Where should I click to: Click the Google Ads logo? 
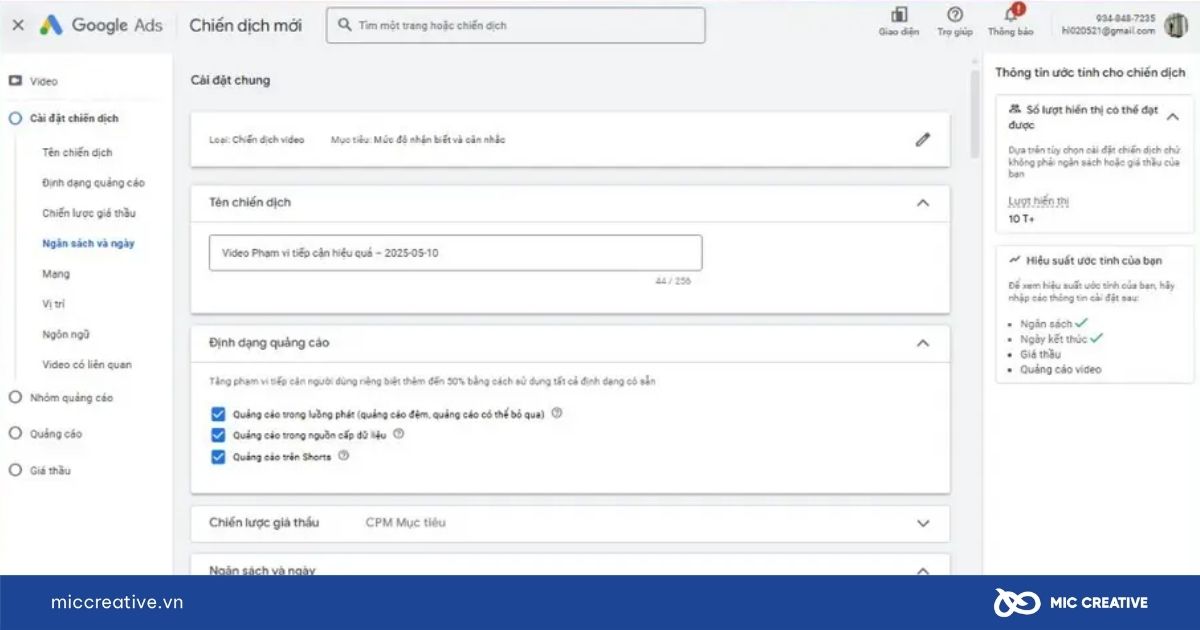point(100,26)
